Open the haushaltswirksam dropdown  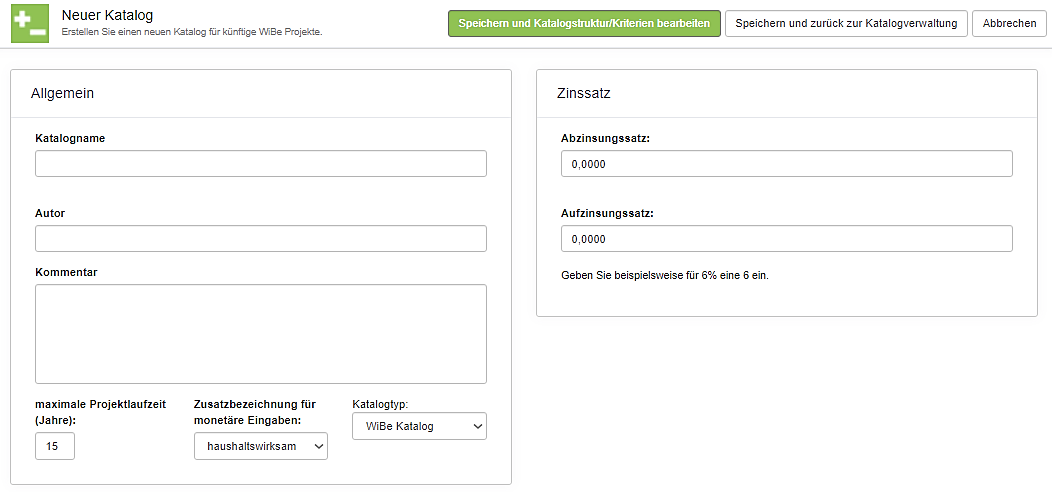[260, 446]
